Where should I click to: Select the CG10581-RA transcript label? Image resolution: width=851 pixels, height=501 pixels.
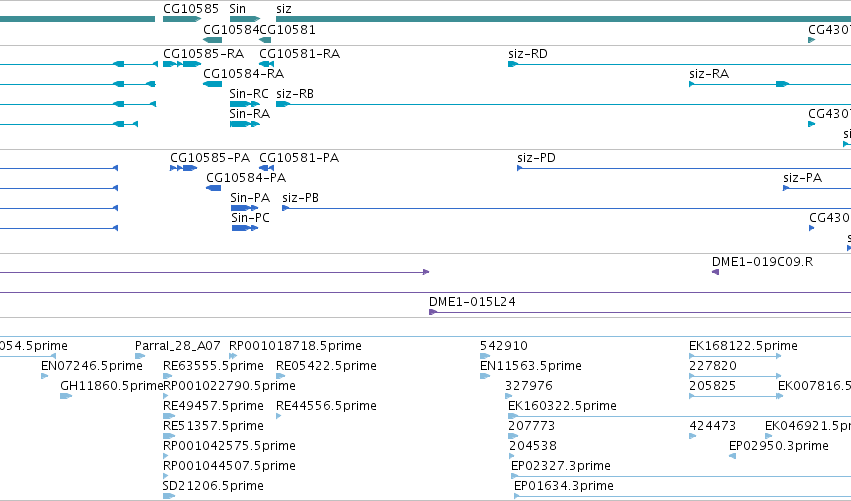point(300,54)
